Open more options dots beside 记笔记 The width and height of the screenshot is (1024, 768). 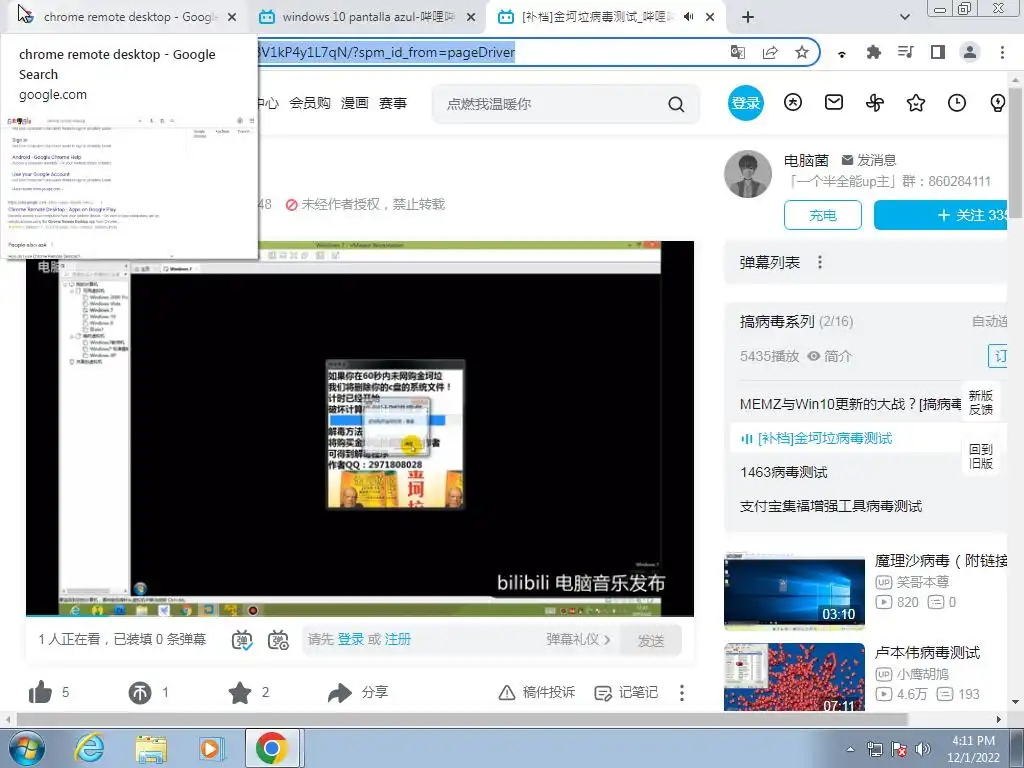(682, 693)
